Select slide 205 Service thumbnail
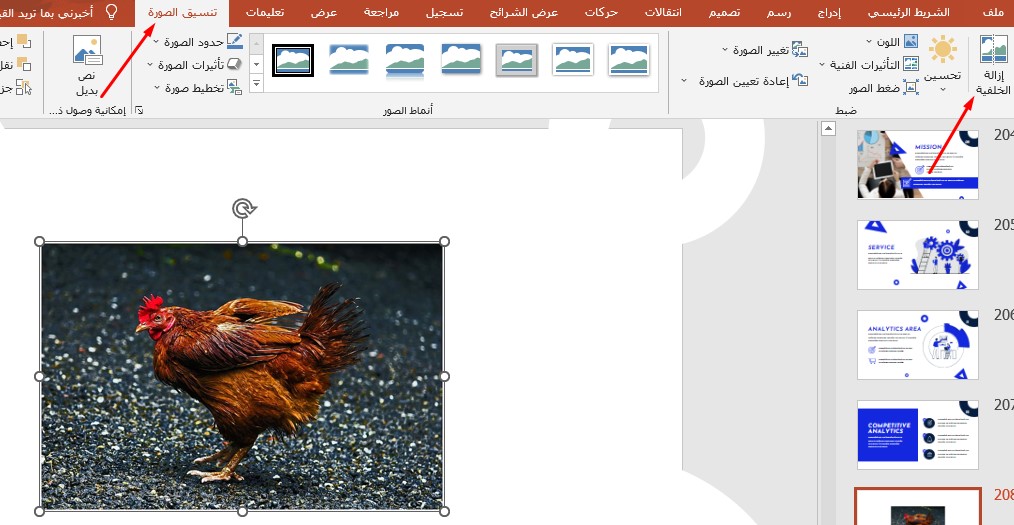 [918, 255]
